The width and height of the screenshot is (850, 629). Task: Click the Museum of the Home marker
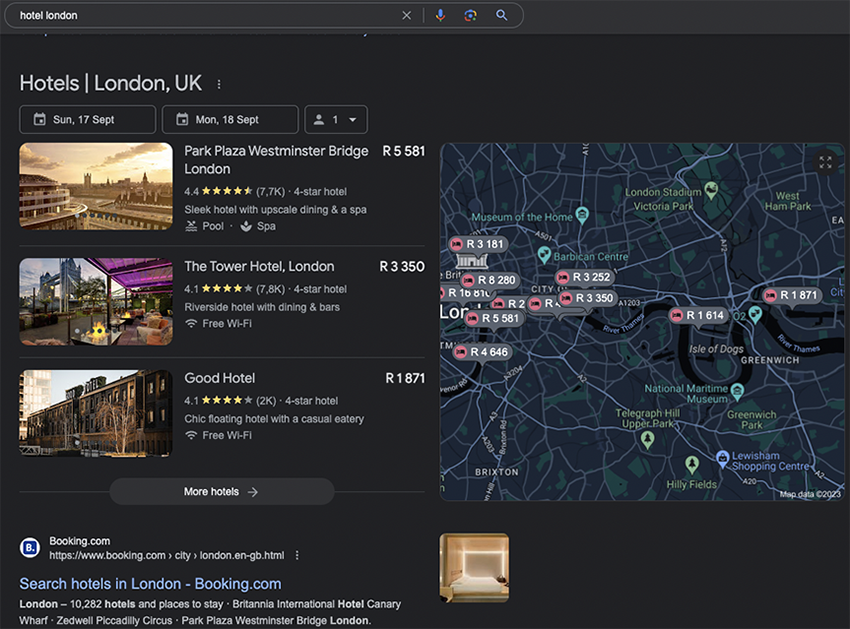pyautogui.click(x=582, y=215)
